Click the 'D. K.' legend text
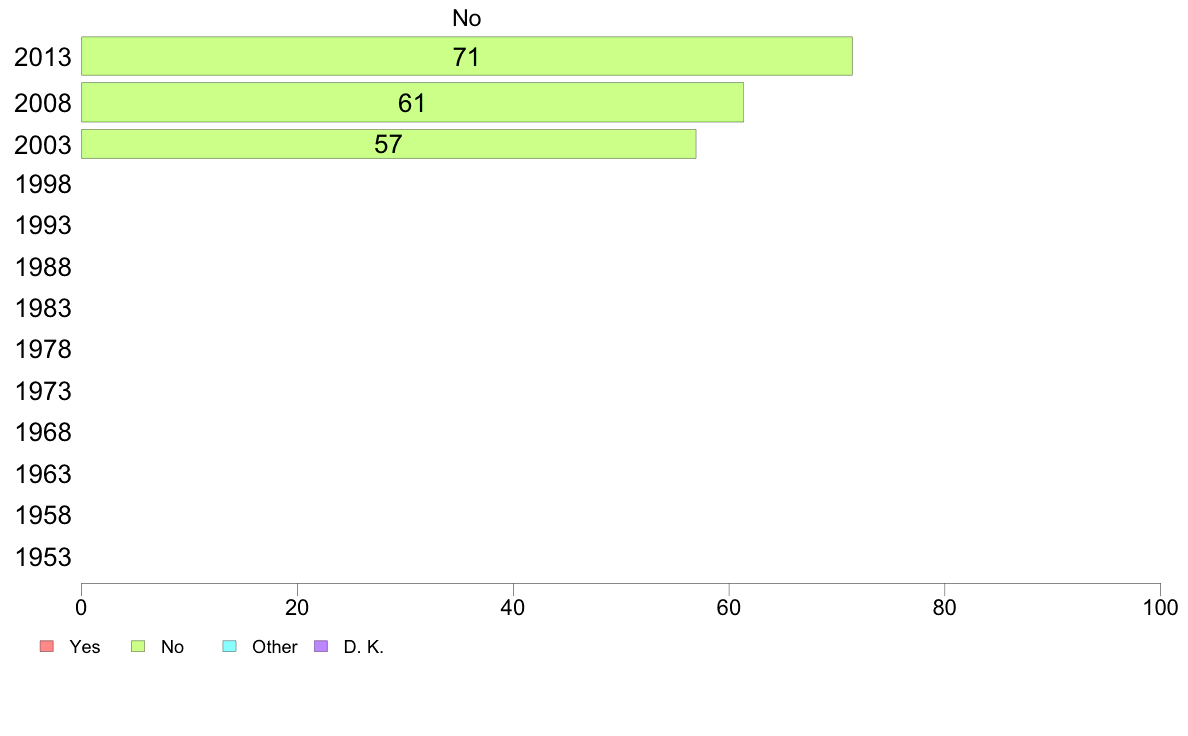Viewport: 1188px width, 736px height. point(364,647)
